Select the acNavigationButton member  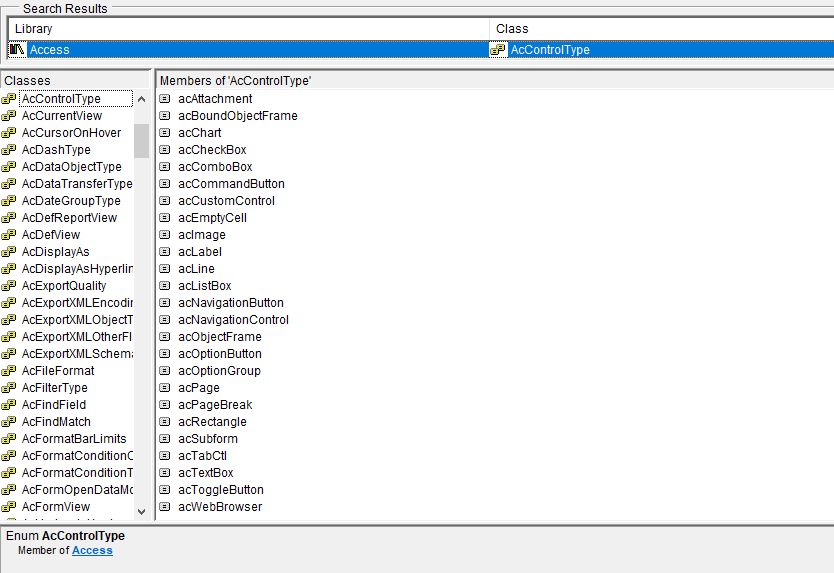point(231,303)
